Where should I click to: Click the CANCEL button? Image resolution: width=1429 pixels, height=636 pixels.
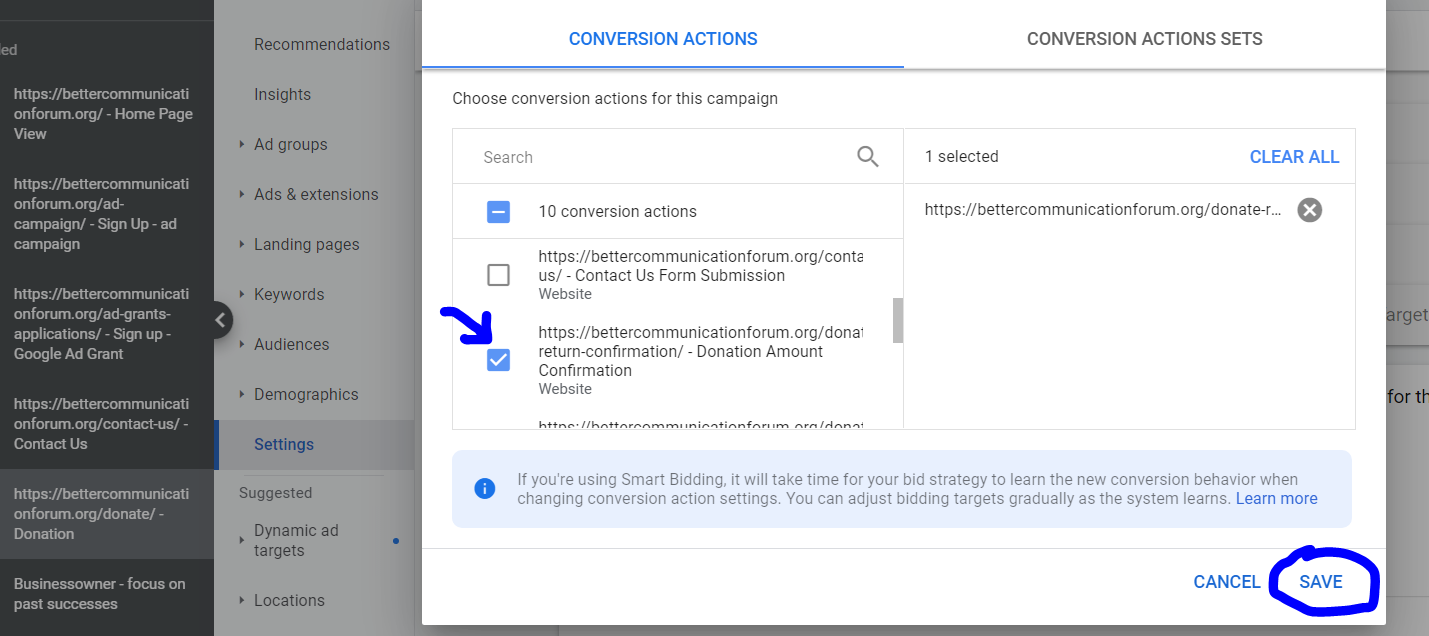click(x=1227, y=582)
